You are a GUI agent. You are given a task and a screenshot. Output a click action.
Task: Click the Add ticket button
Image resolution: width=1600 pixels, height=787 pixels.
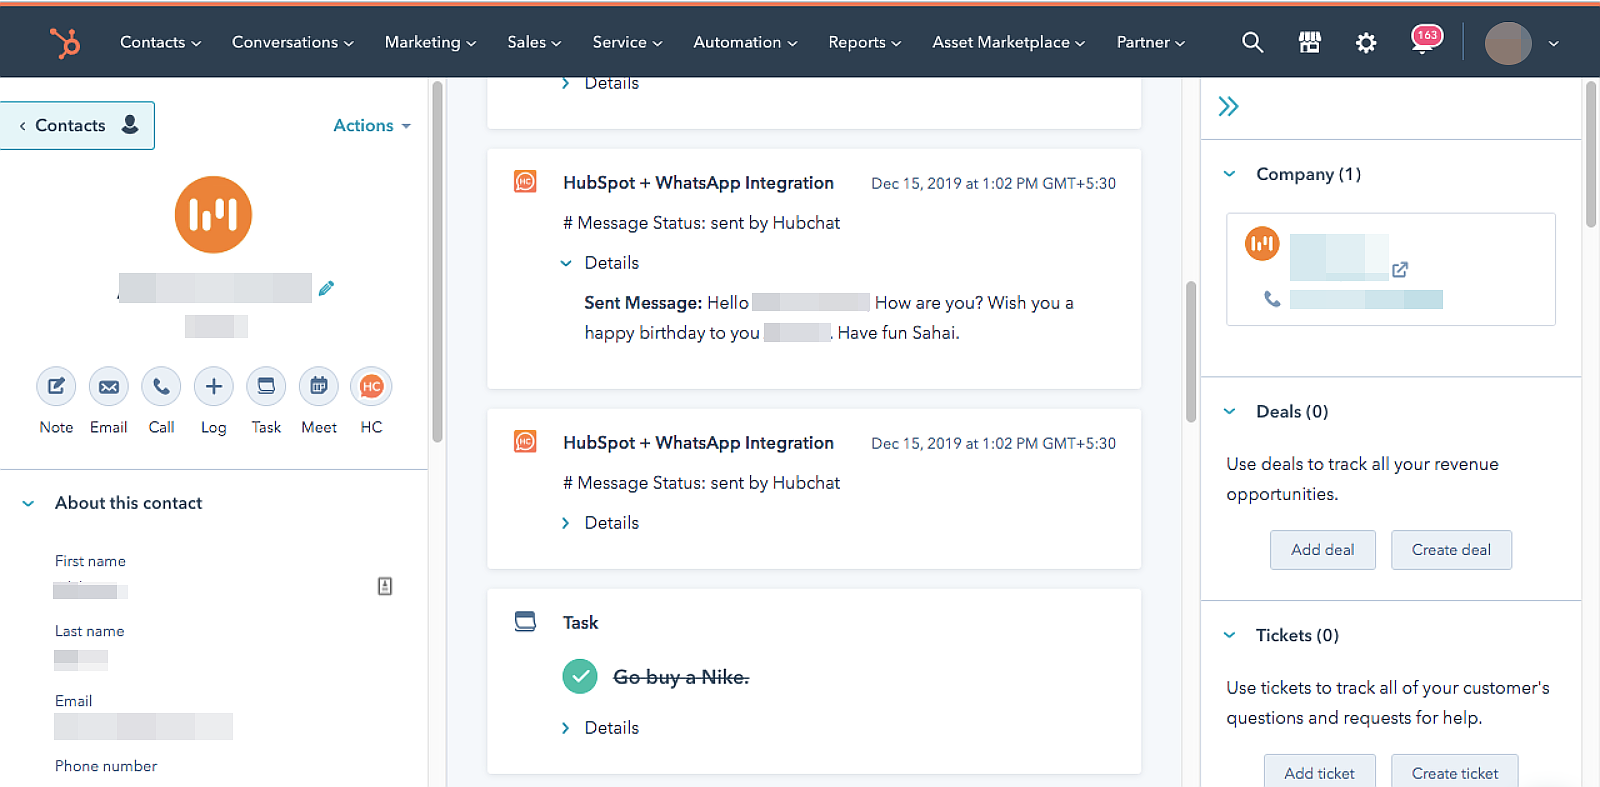(1320, 773)
